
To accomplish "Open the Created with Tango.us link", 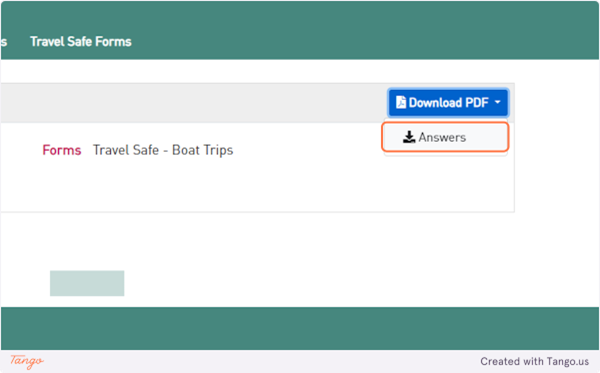I will click(x=535, y=361).
